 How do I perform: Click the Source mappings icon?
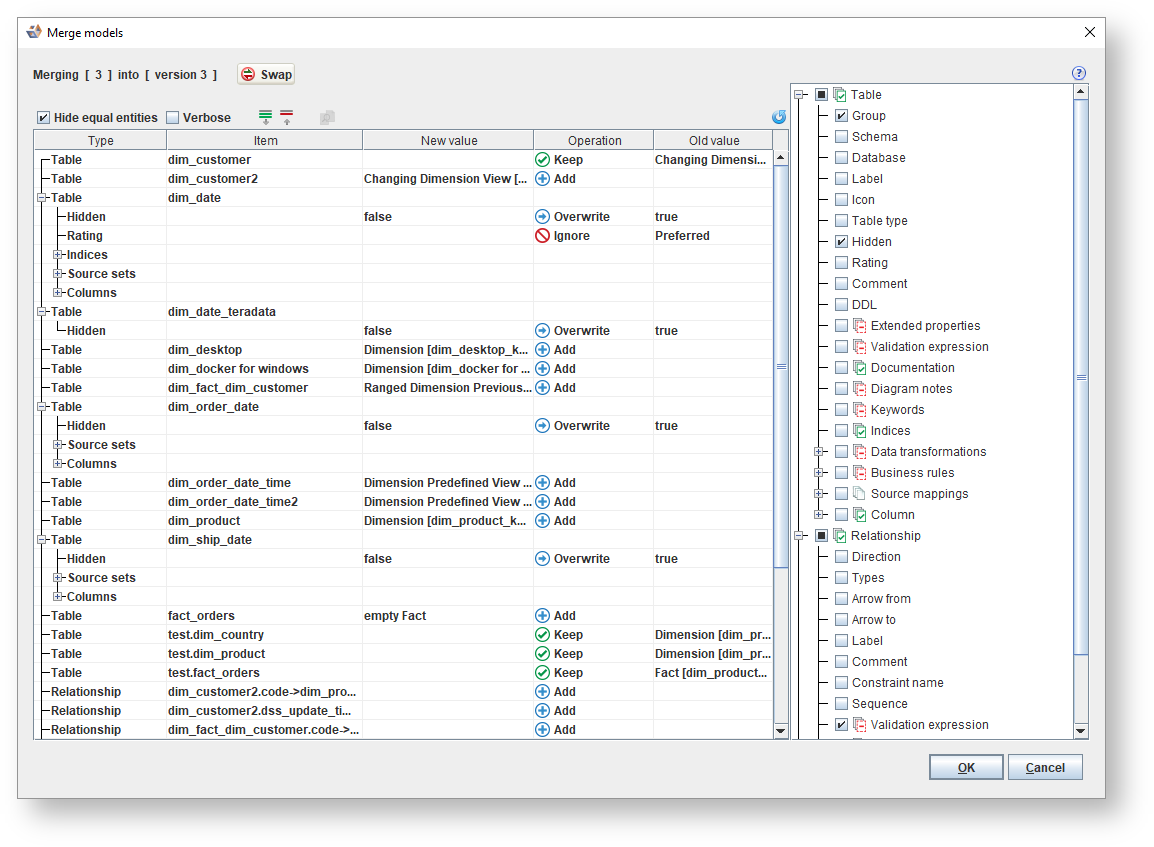(x=859, y=494)
